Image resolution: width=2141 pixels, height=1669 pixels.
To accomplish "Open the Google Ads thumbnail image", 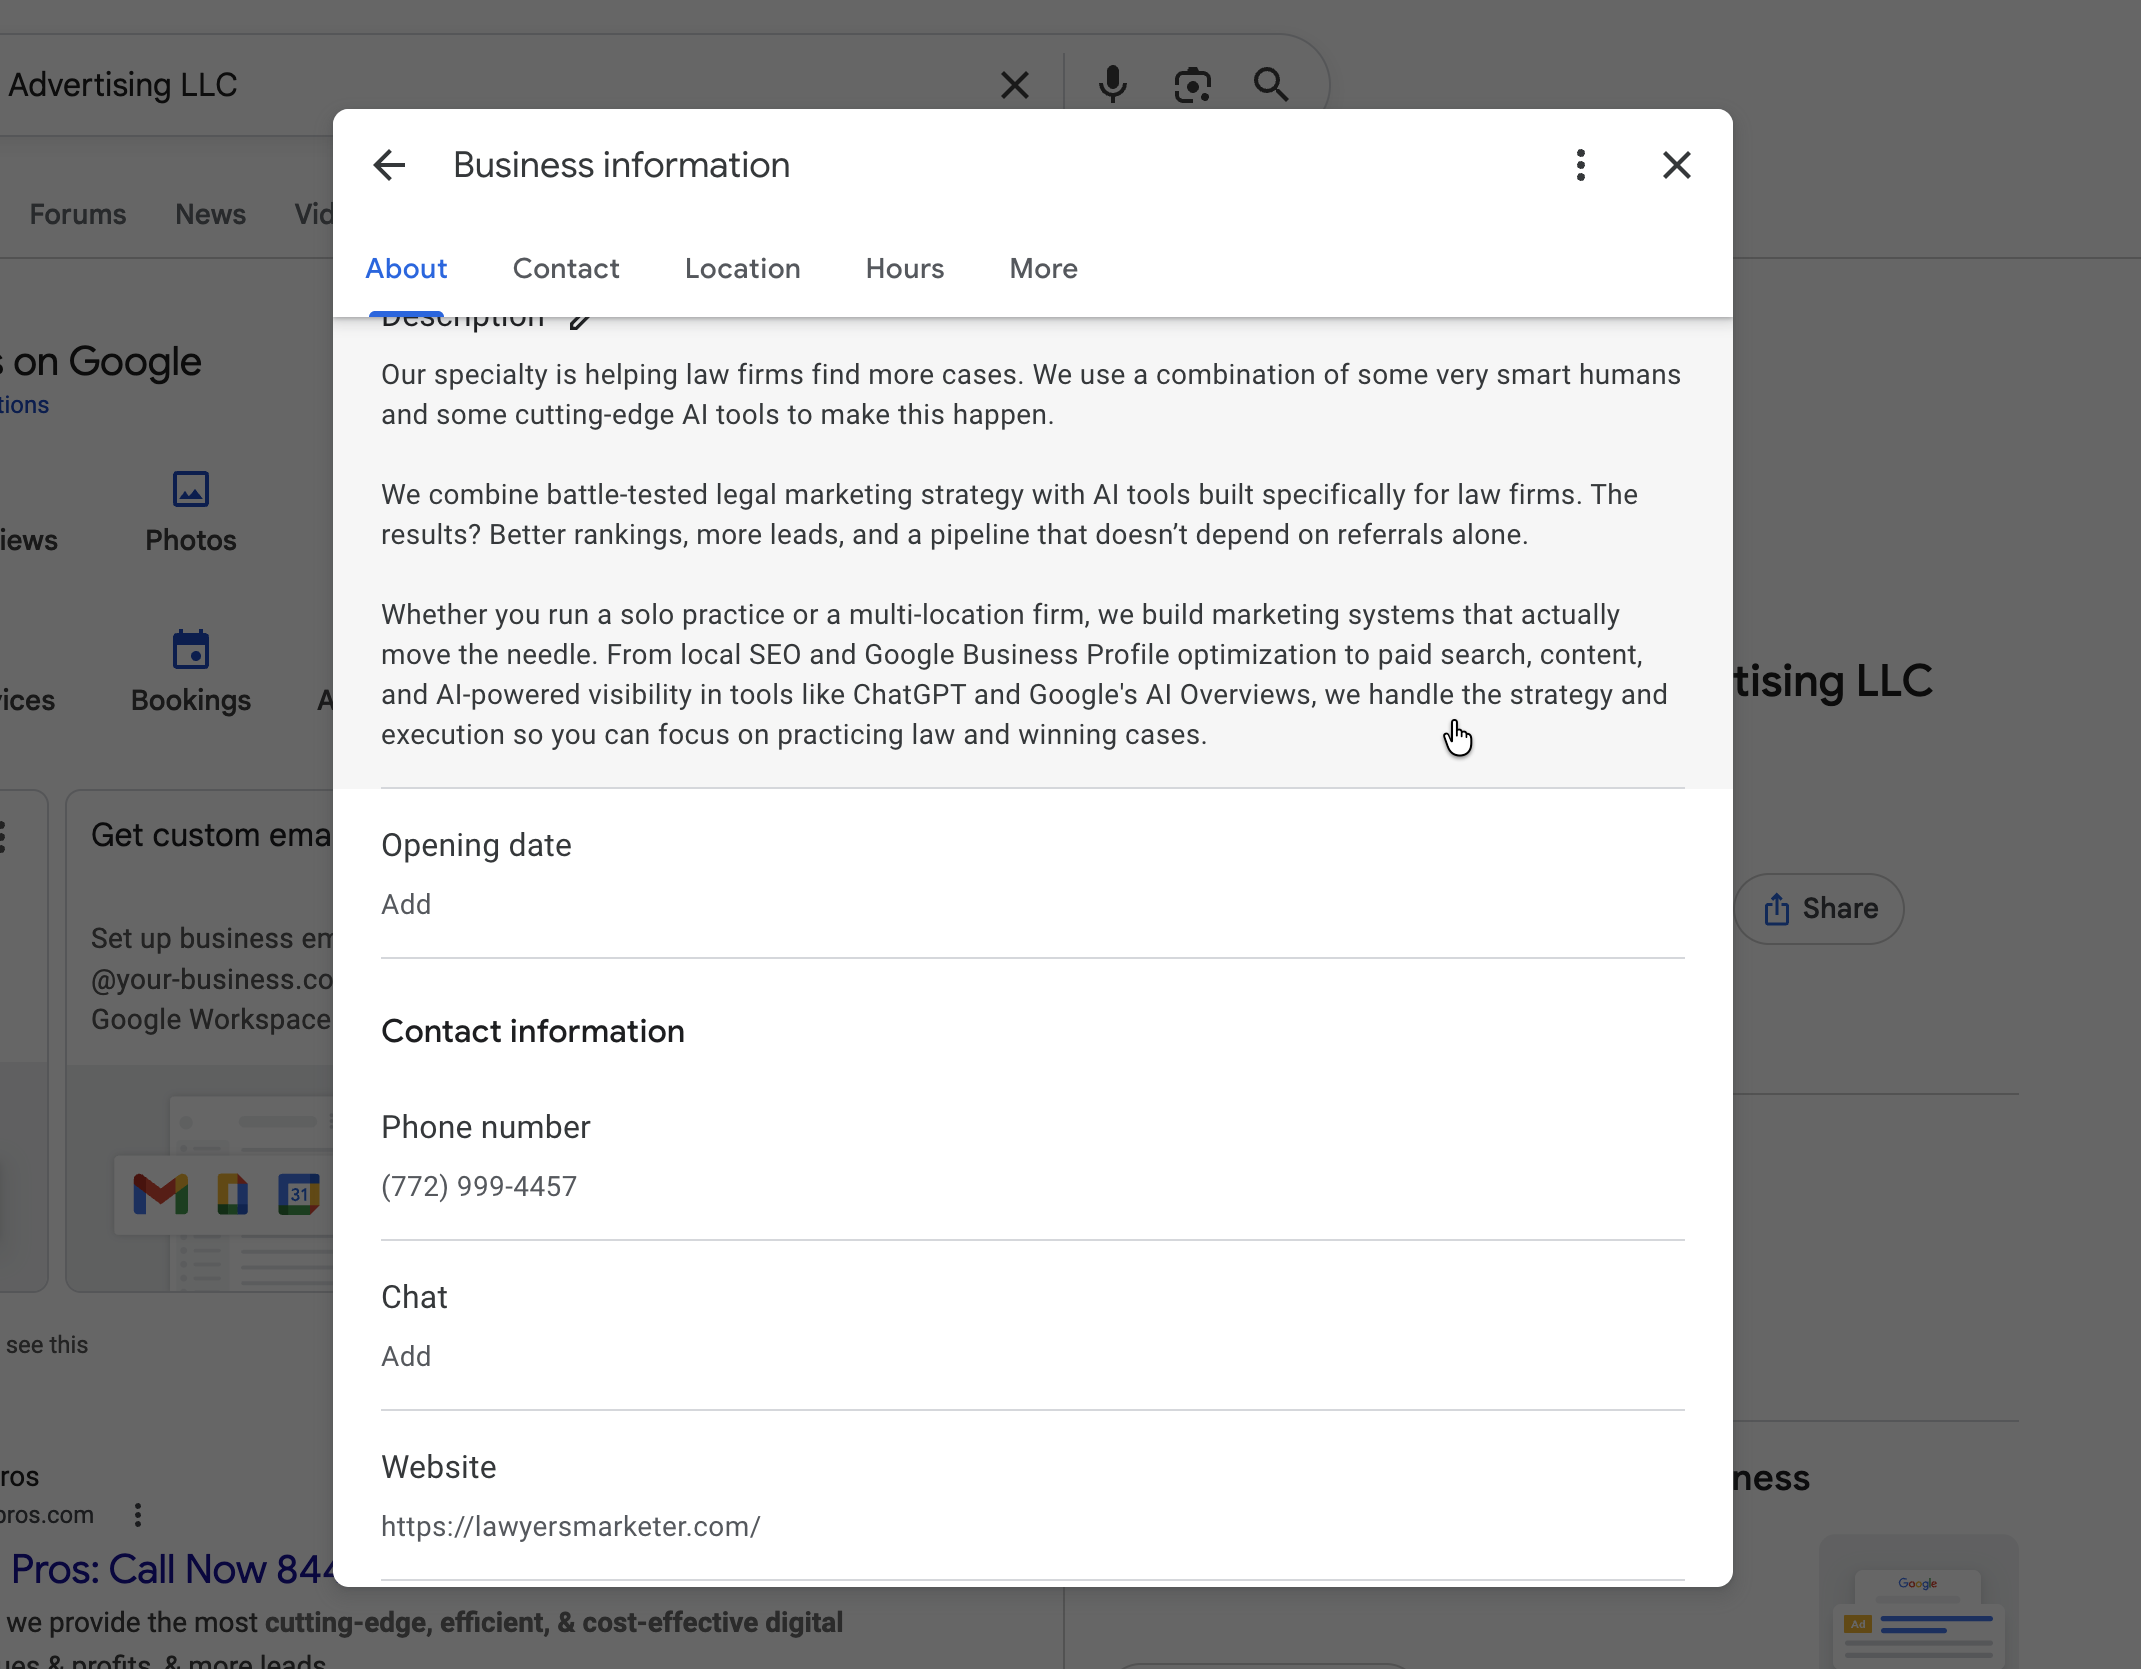I will pos(1918,1602).
